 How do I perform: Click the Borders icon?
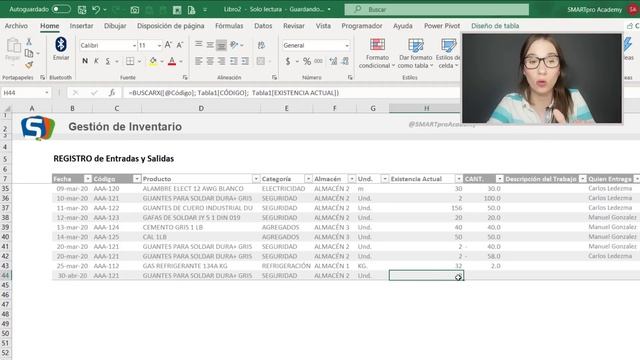coord(130,61)
